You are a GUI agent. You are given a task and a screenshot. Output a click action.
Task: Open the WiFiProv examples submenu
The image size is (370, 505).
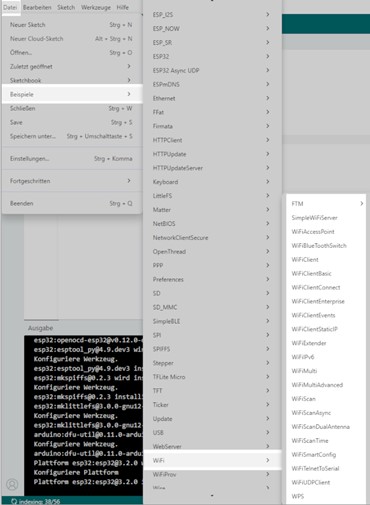pos(212,474)
